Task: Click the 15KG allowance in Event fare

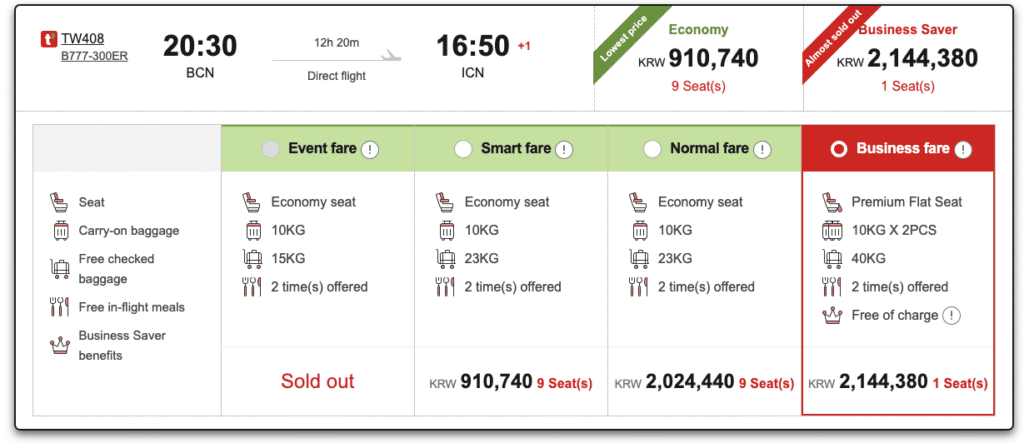Action: (x=288, y=259)
